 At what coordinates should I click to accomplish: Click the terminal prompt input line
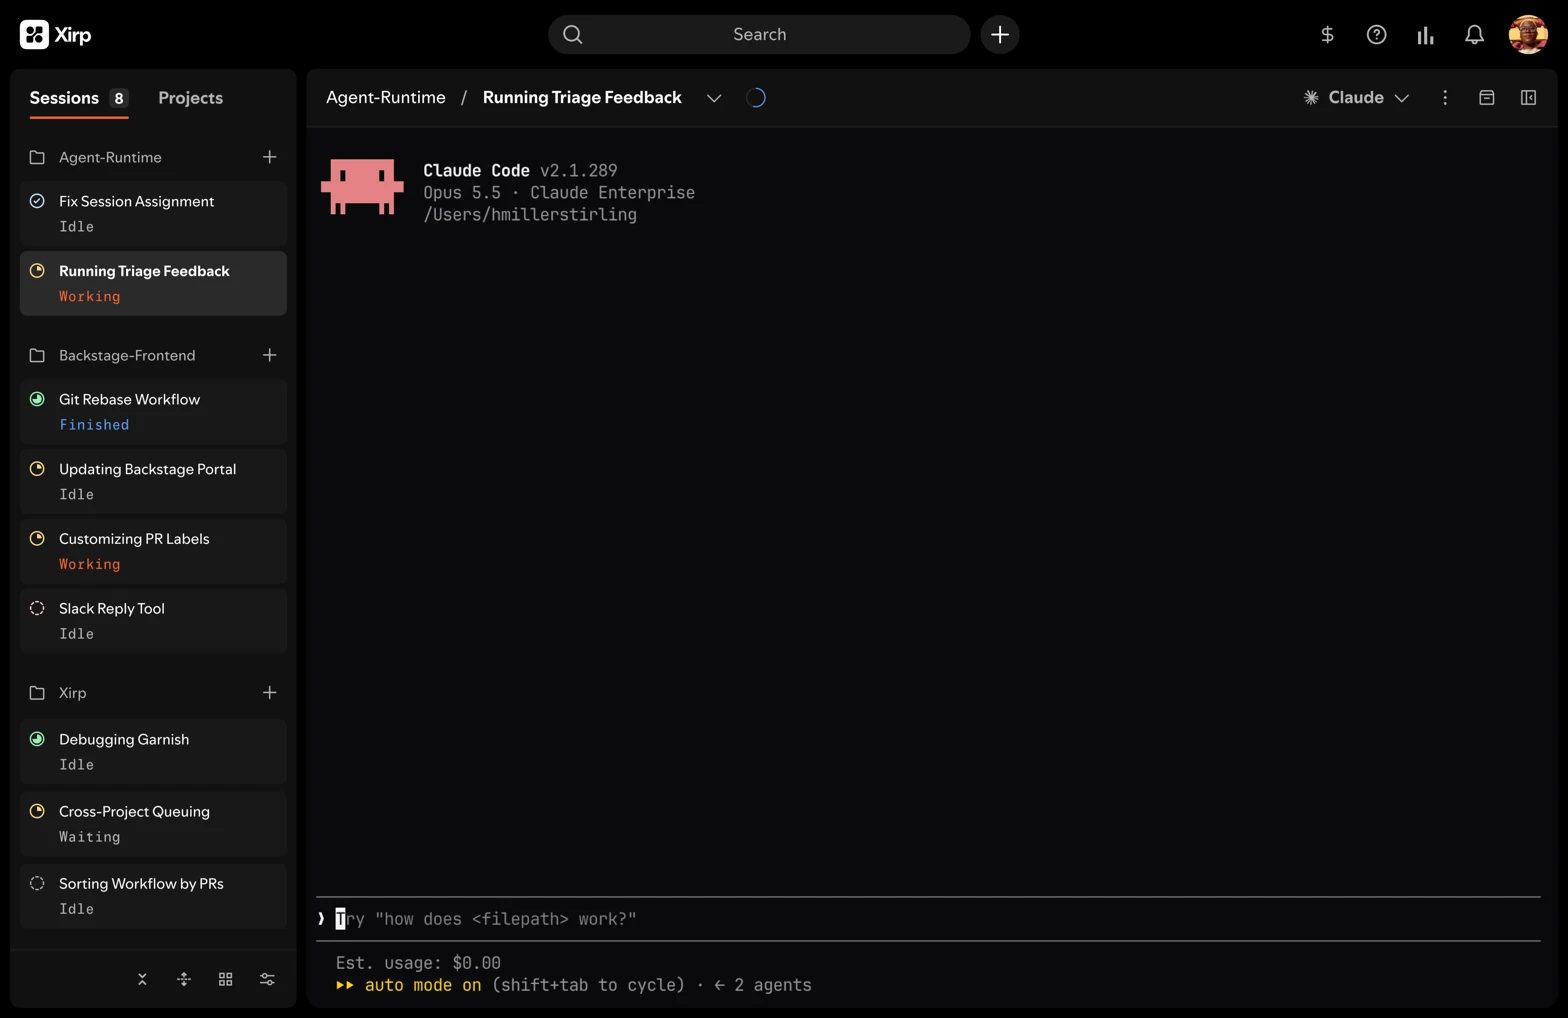click(928, 919)
